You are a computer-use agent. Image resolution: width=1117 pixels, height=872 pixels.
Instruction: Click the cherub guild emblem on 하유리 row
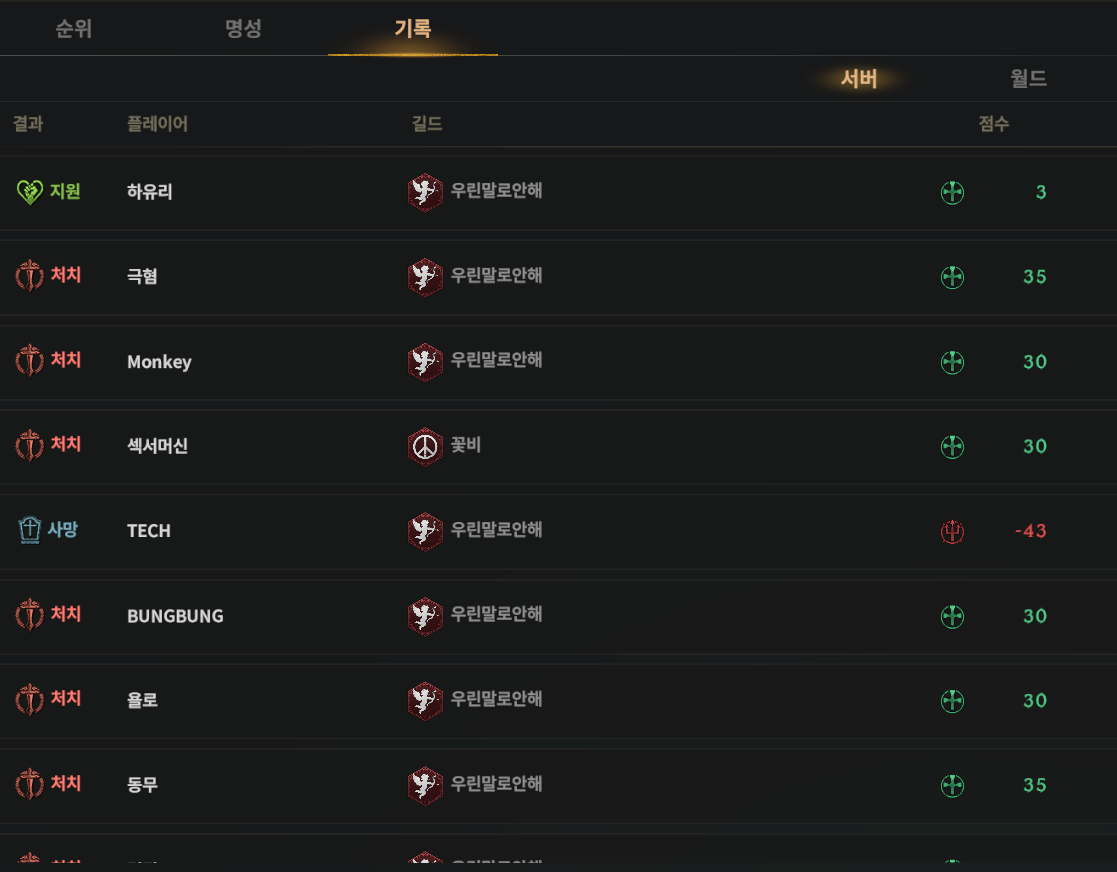pyautogui.click(x=425, y=192)
